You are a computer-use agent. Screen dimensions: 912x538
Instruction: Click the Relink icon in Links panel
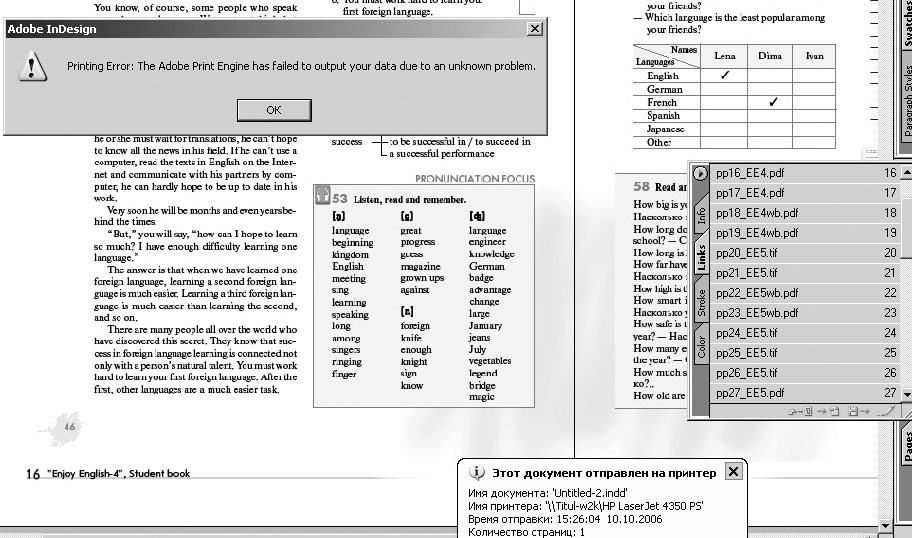800,411
